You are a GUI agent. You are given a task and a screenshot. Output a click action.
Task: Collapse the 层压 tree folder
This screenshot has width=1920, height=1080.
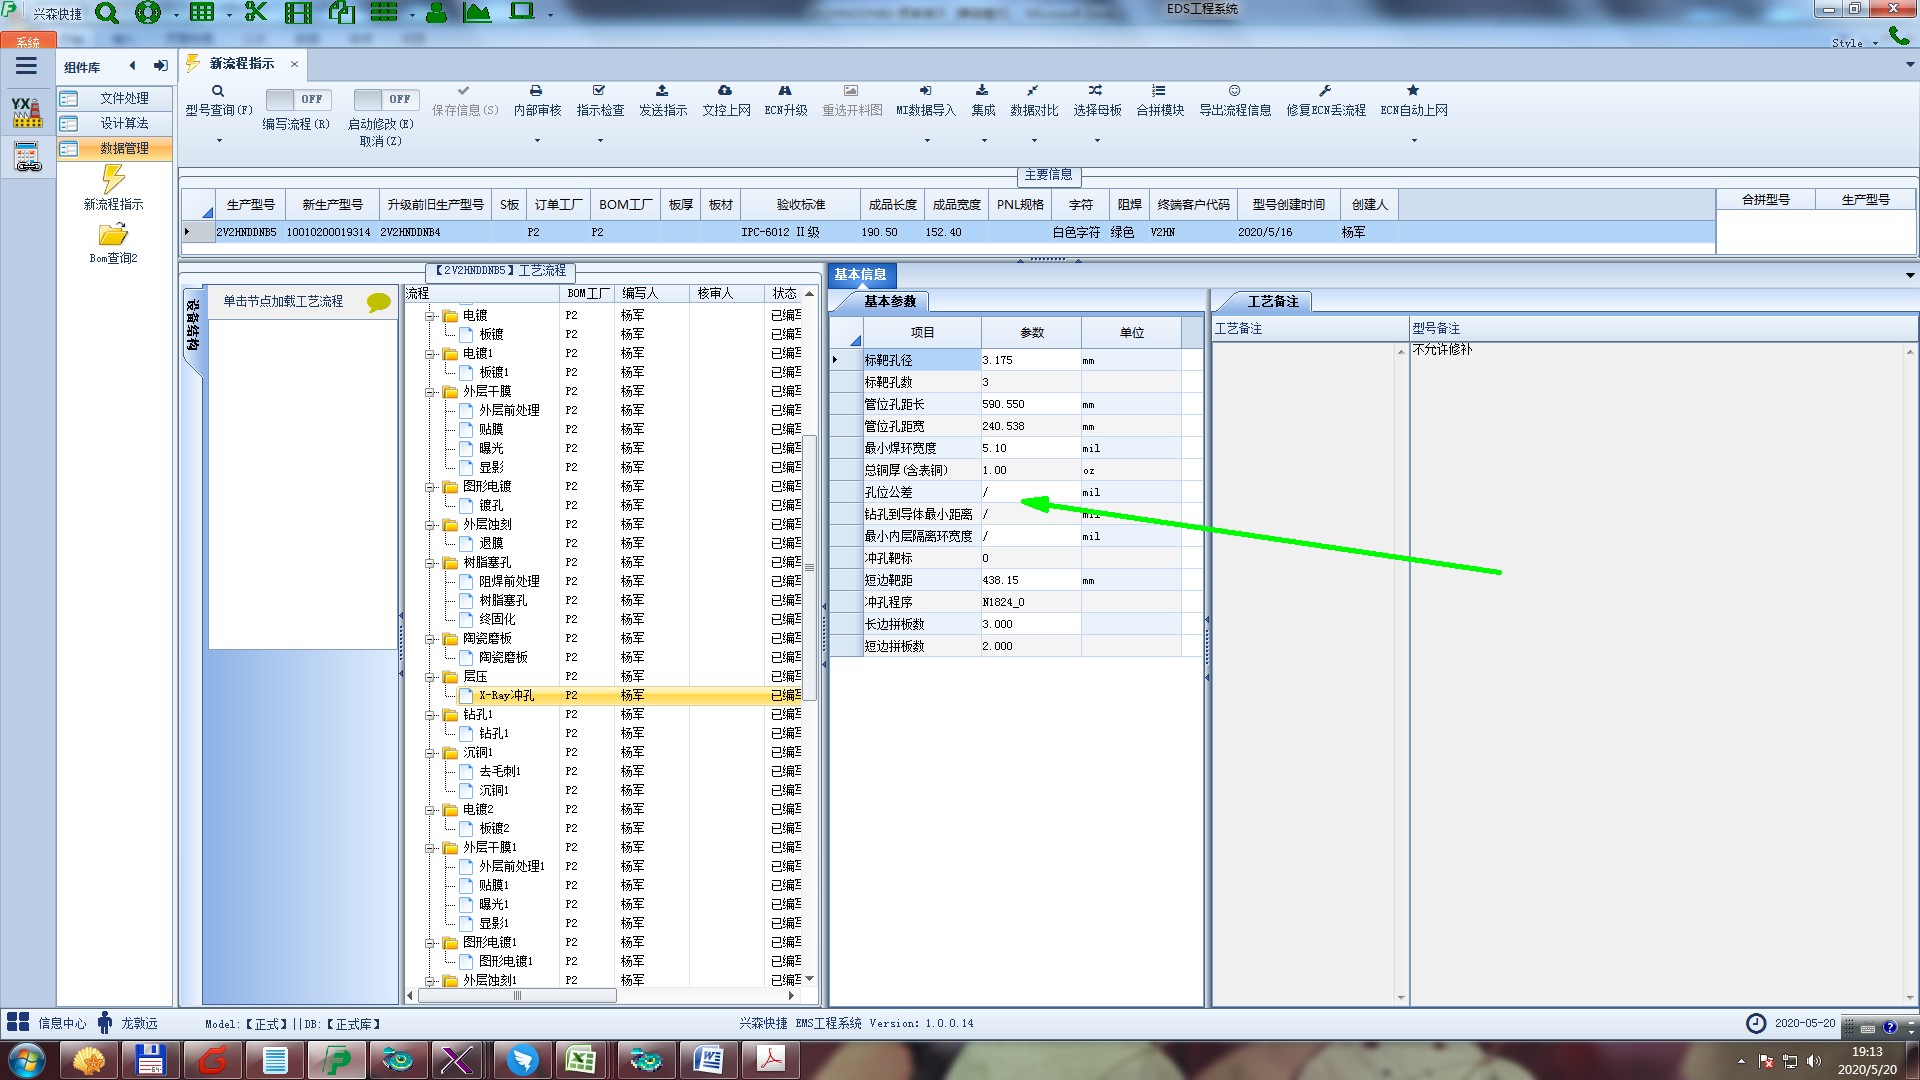pos(431,677)
